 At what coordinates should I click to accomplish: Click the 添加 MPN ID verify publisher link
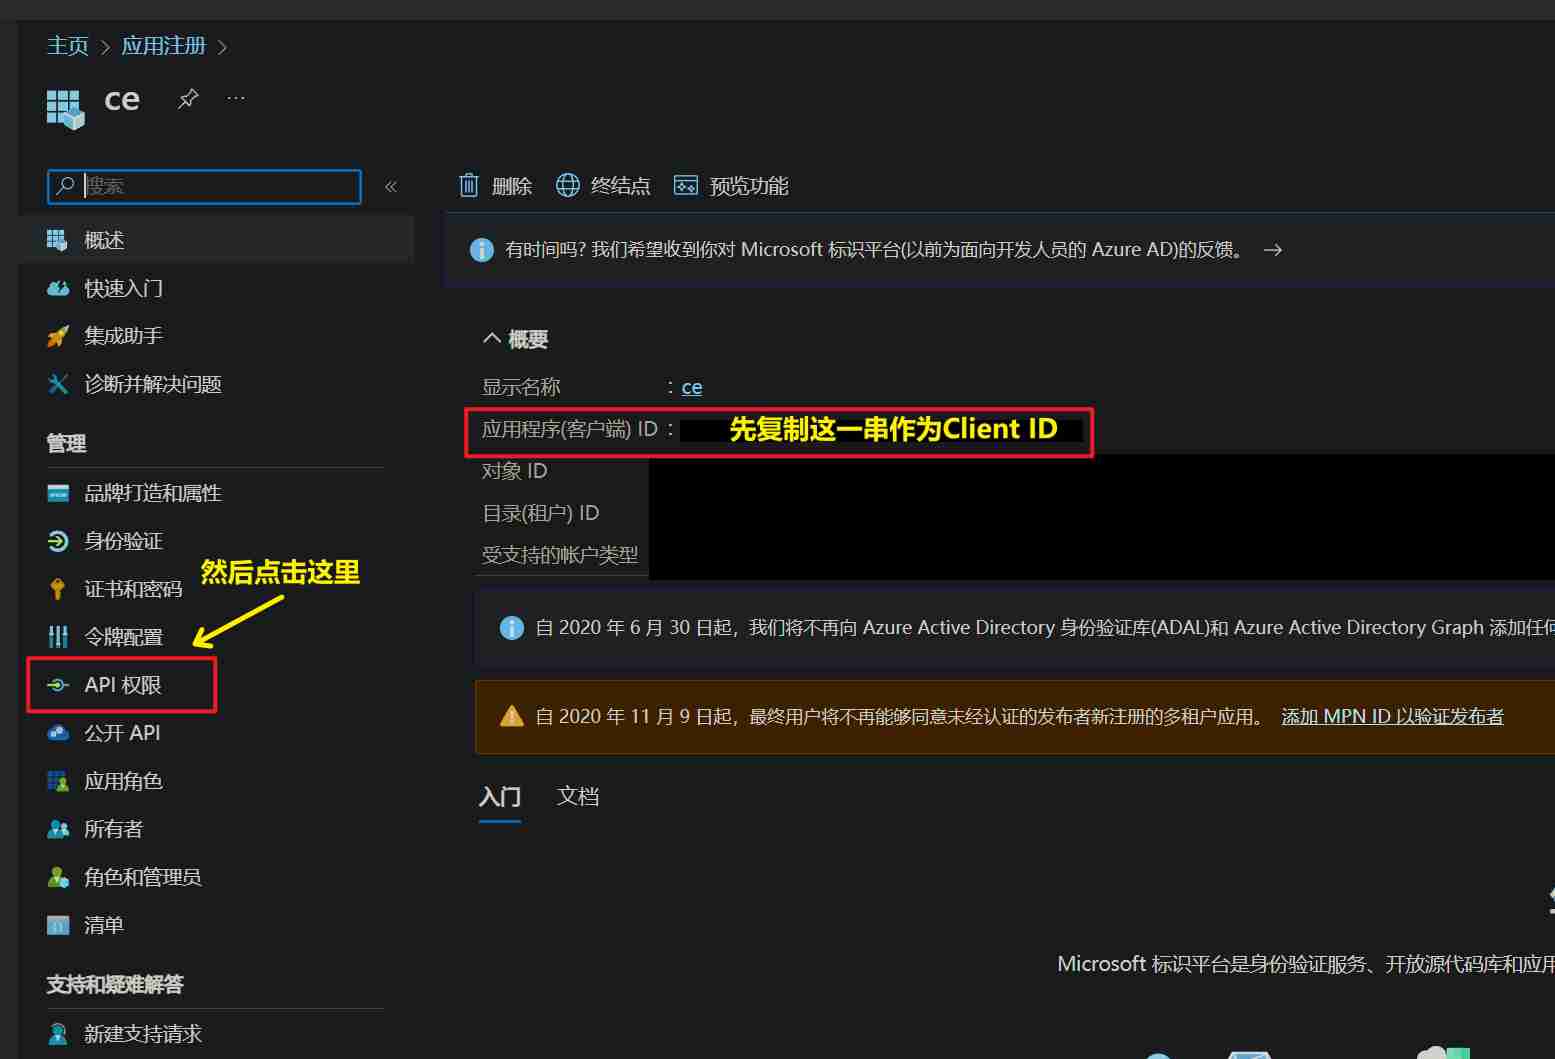tap(1392, 716)
